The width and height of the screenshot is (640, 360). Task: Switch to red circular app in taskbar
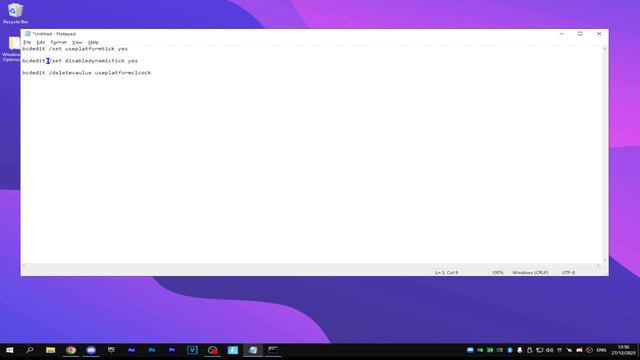point(213,350)
